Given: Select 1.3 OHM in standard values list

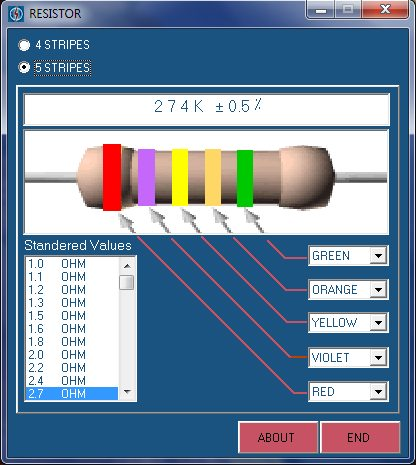Looking at the screenshot, I should click(x=72, y=303).
